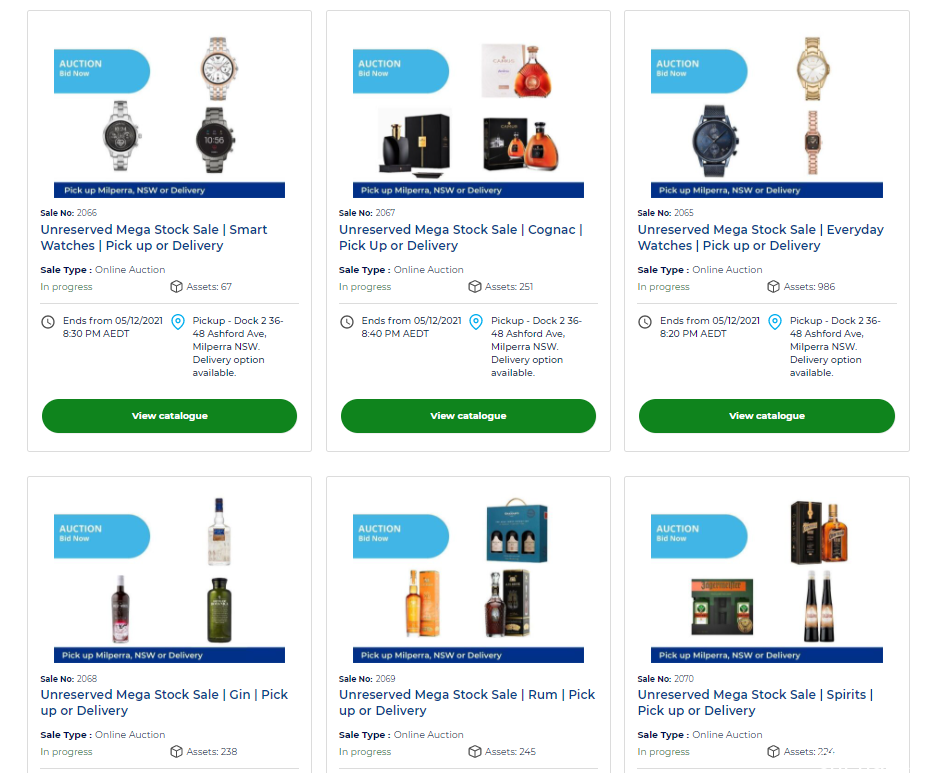View catalogue for Smart Watches sale
This screenshot has height=773, width=928.
coord(169,416)
